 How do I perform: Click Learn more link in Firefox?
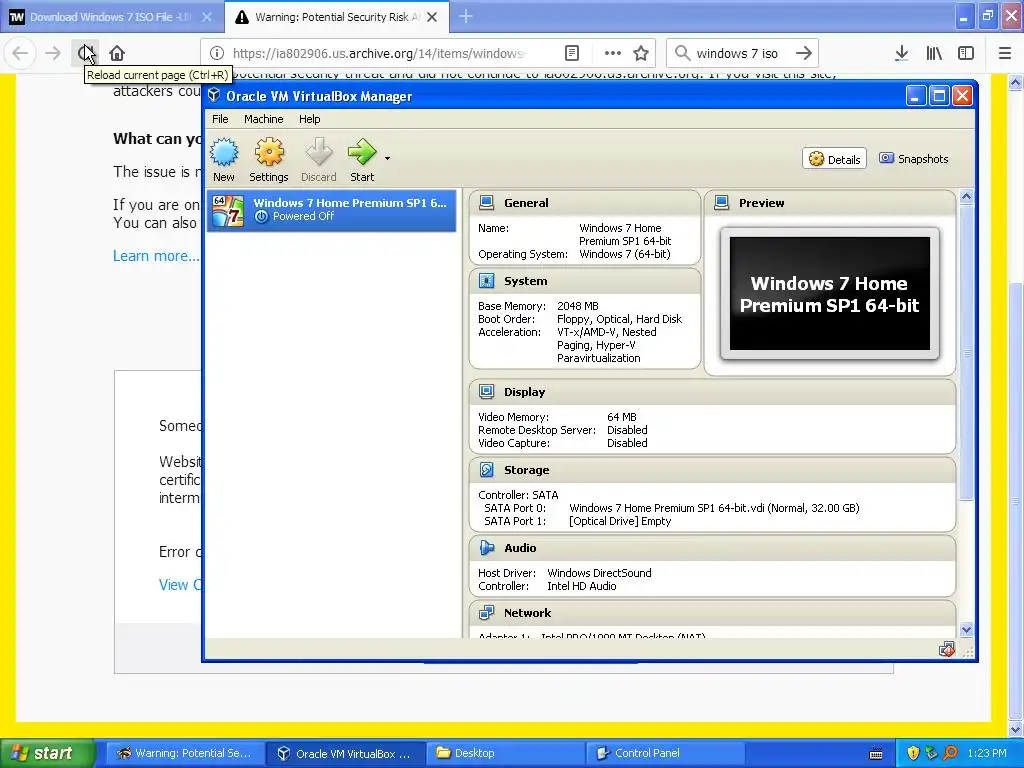155,256
